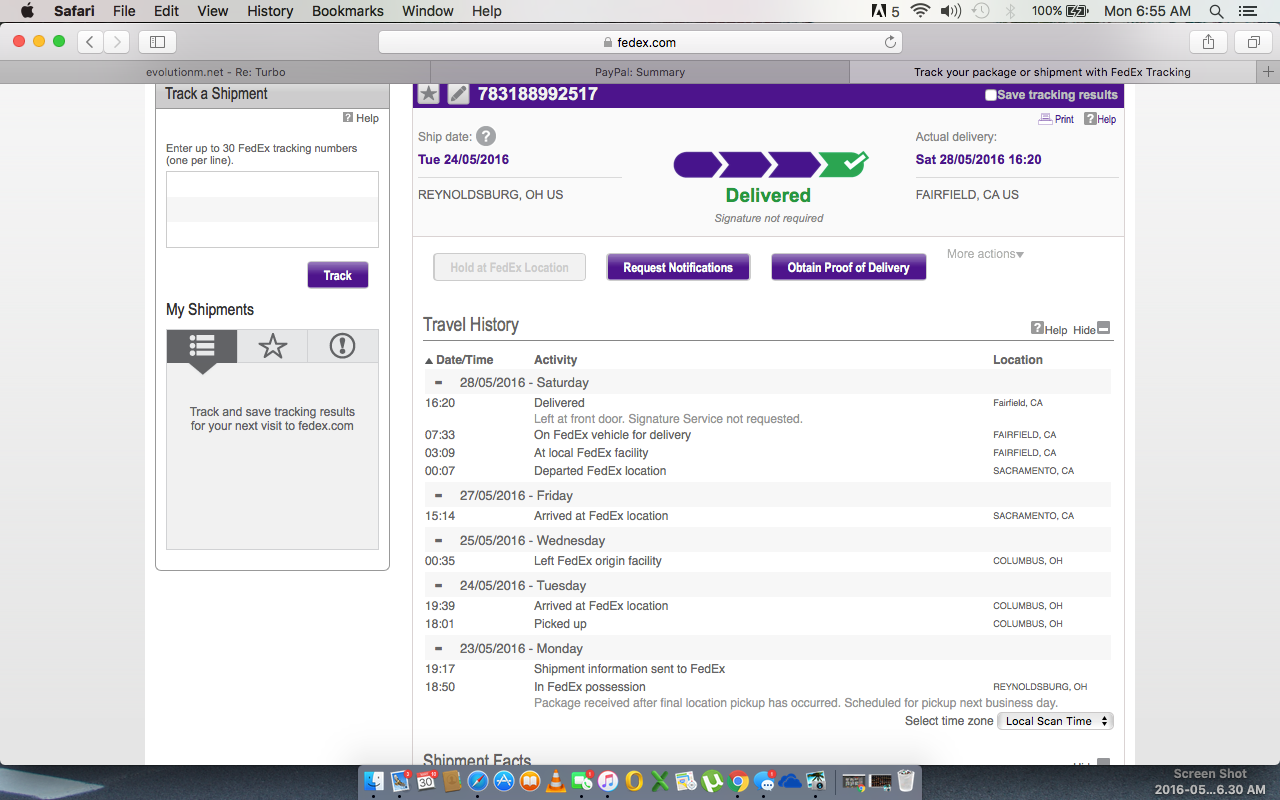Click the Obtain Proof of Delivery button
This screenshot has height=800, width=1280.
[x=848, y=267]
